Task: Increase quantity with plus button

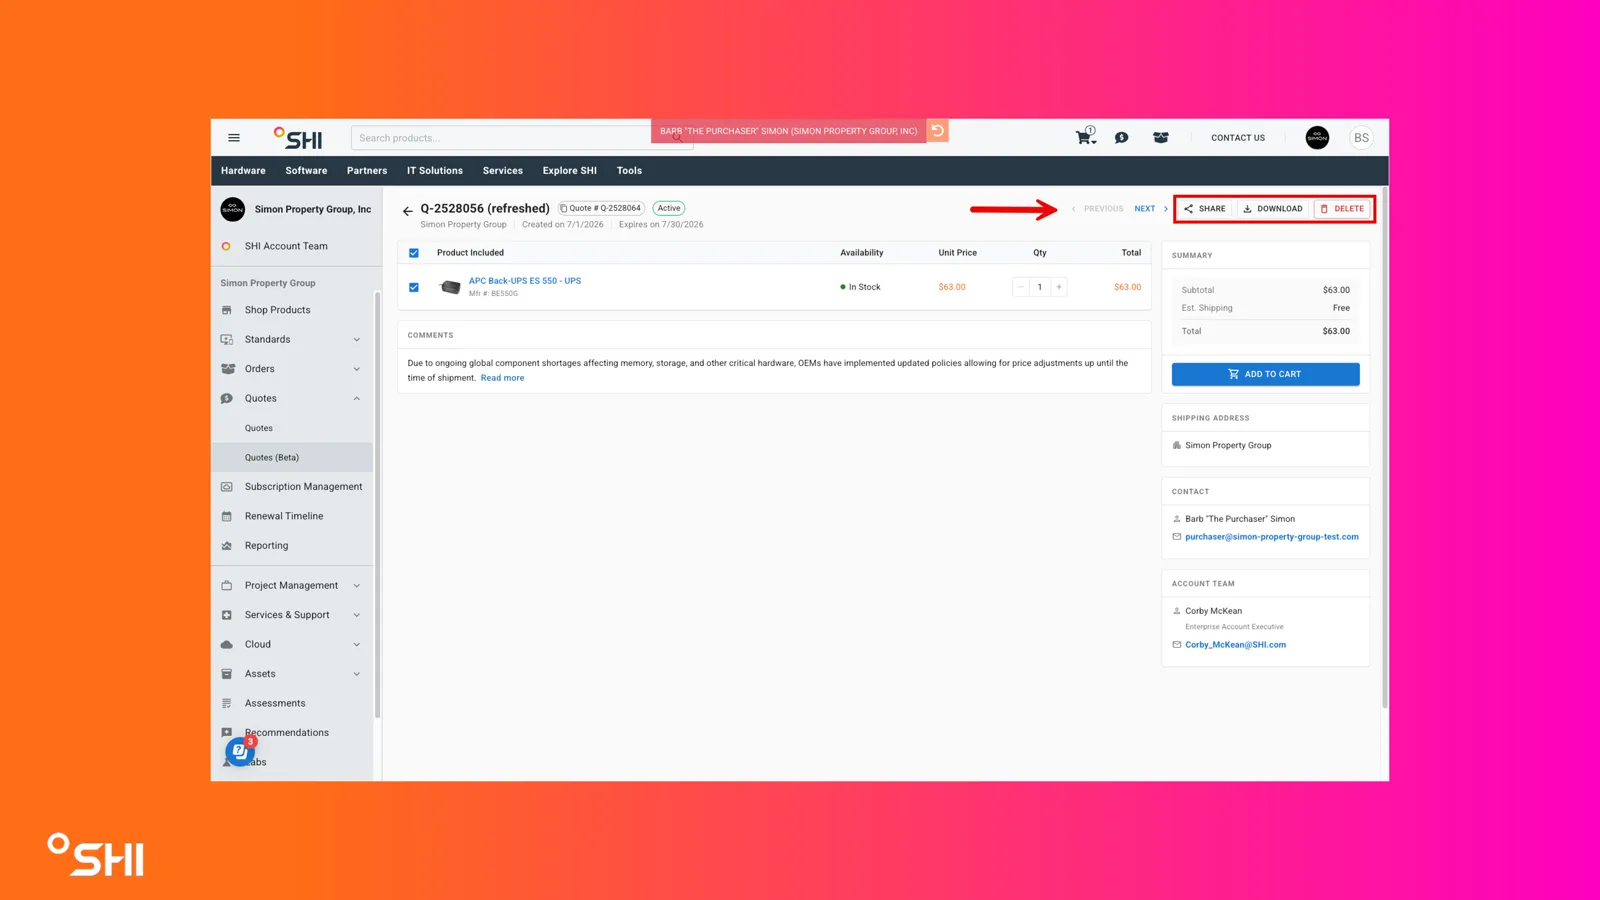Action: pos(1059,287)
